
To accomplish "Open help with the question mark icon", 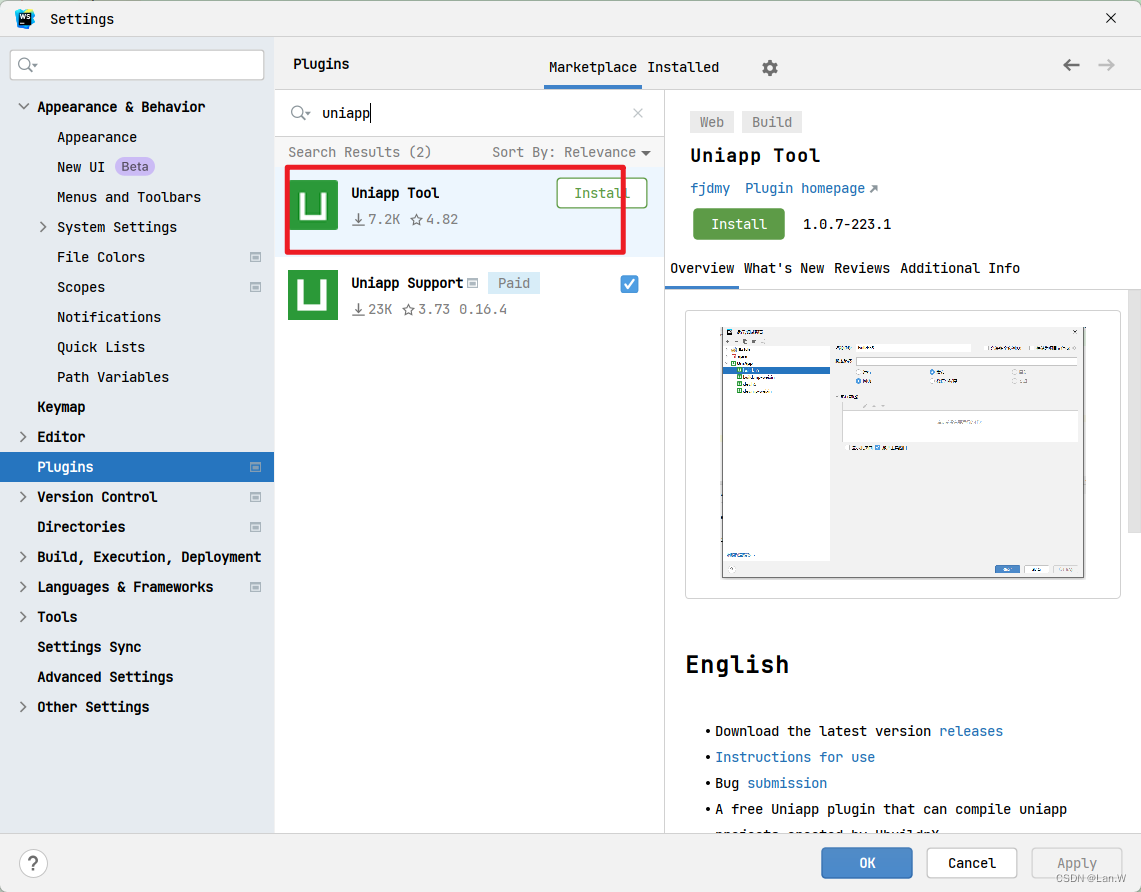I will [x=33, y=864].
